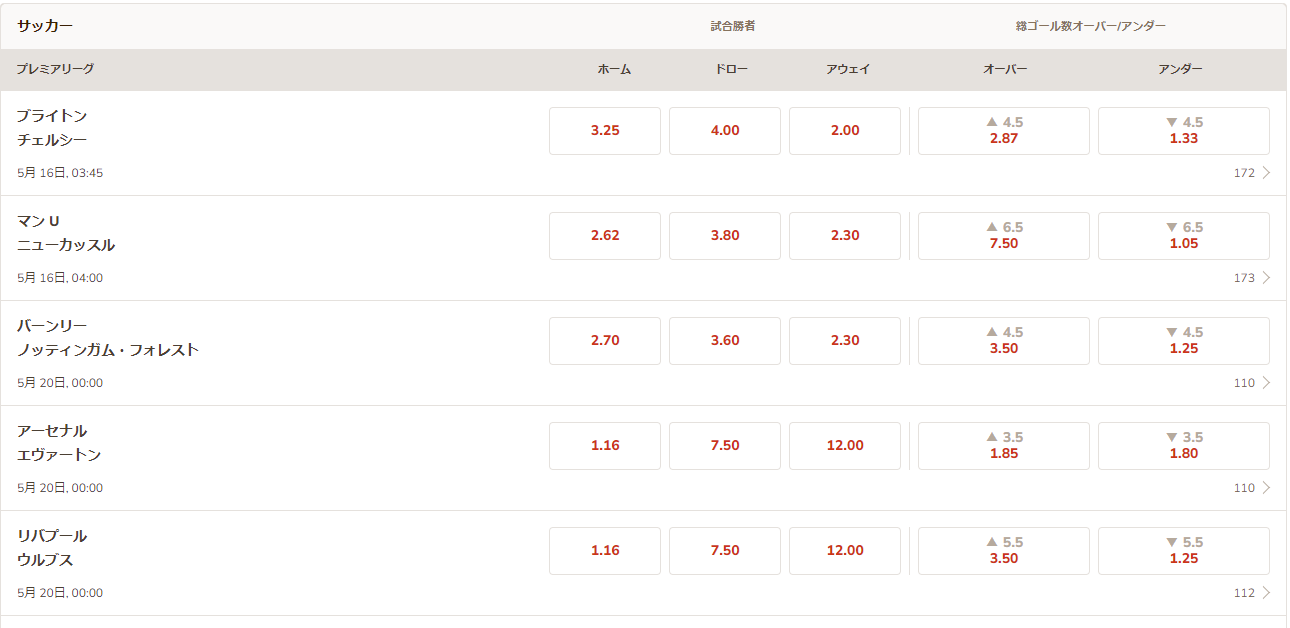Select マン U home win odds 2.62
Viewport: 1290px width, 628px height.
tap(605, 236)
